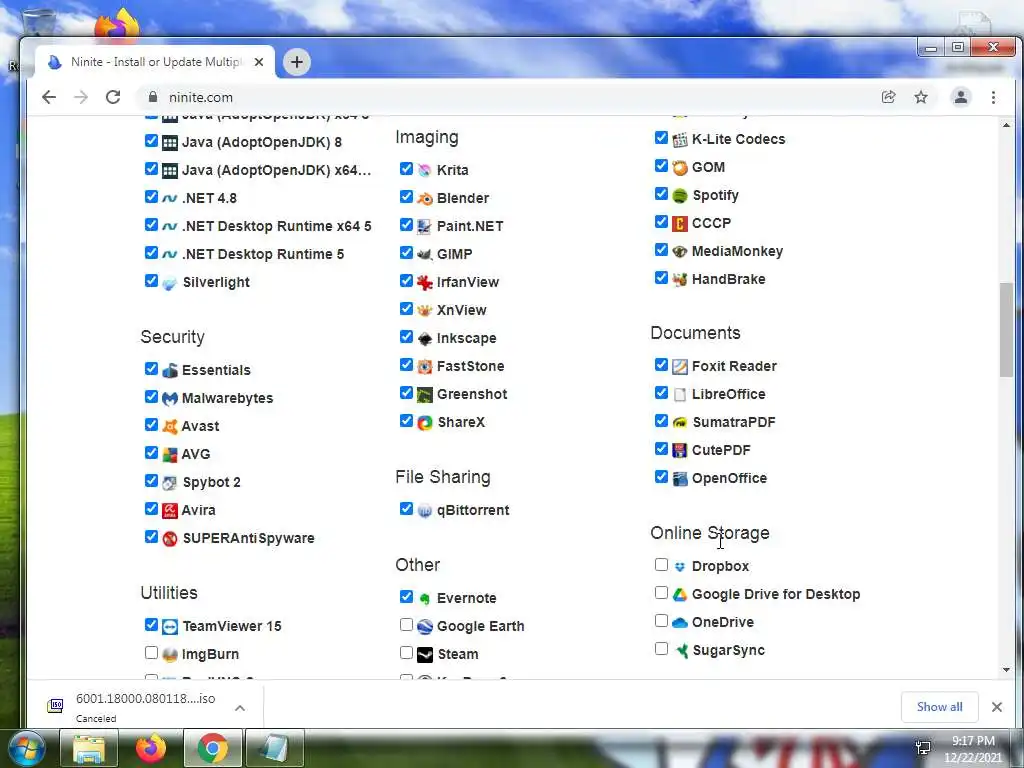Click the HandBrake icon
Viewport: 1024px width, 768px height.
[680, 280]
